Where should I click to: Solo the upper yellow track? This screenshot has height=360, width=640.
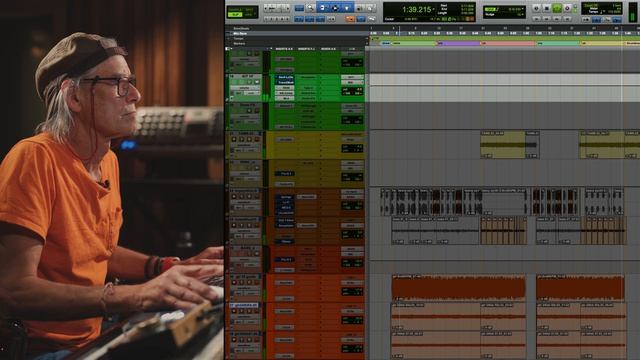tap(249, 139)
